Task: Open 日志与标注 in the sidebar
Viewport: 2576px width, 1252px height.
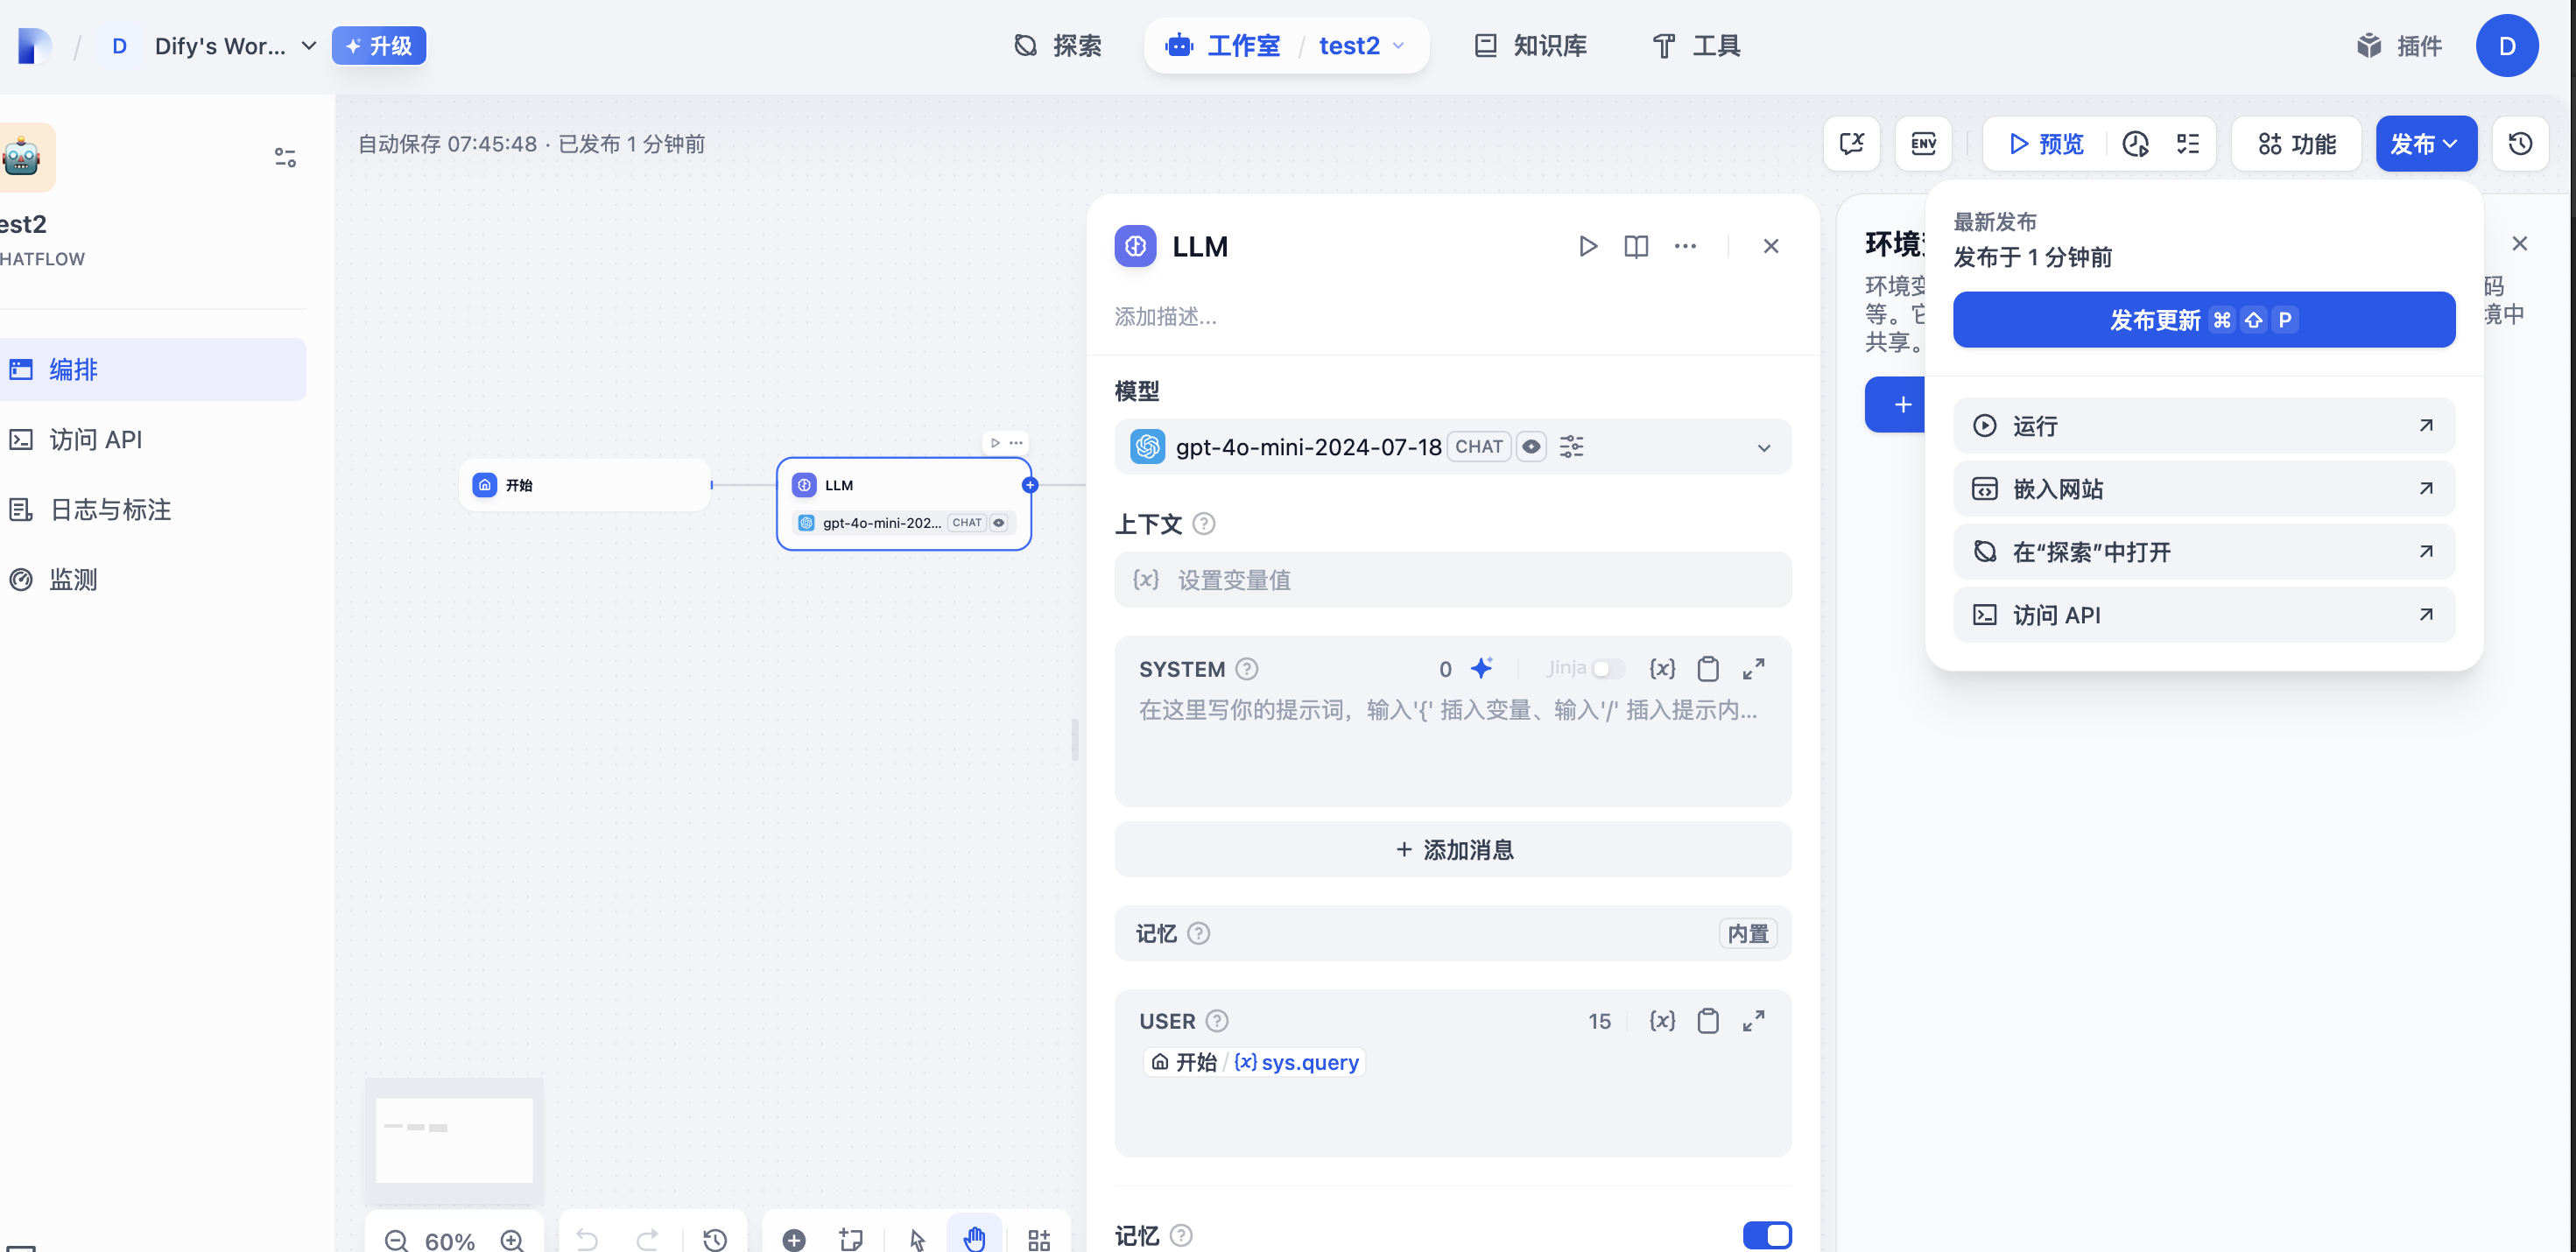Action: (x=110, y=510)
